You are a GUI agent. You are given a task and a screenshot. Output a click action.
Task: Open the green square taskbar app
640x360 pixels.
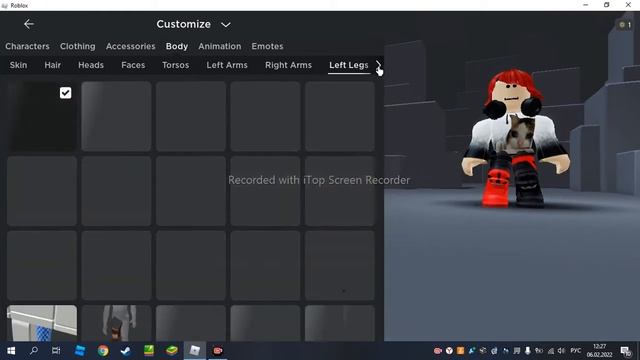(x=149, y=351)
